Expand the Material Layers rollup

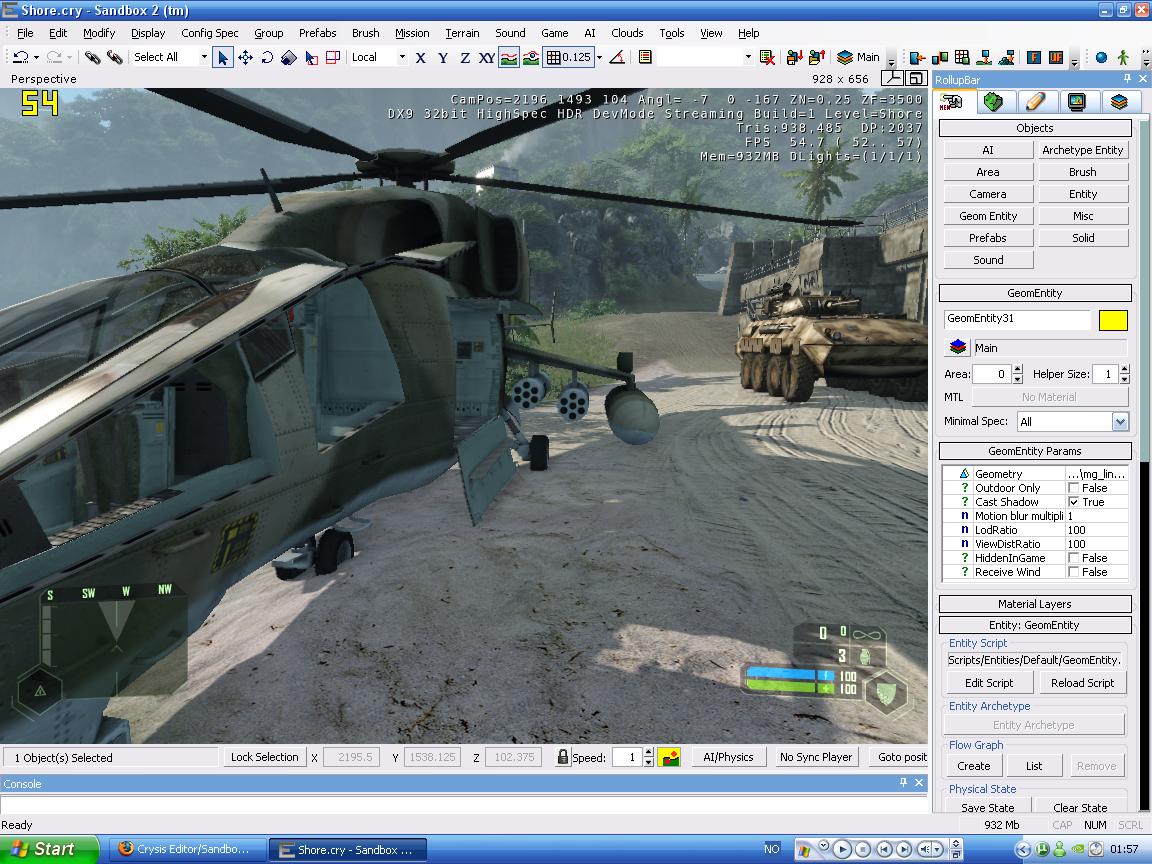1034,604
